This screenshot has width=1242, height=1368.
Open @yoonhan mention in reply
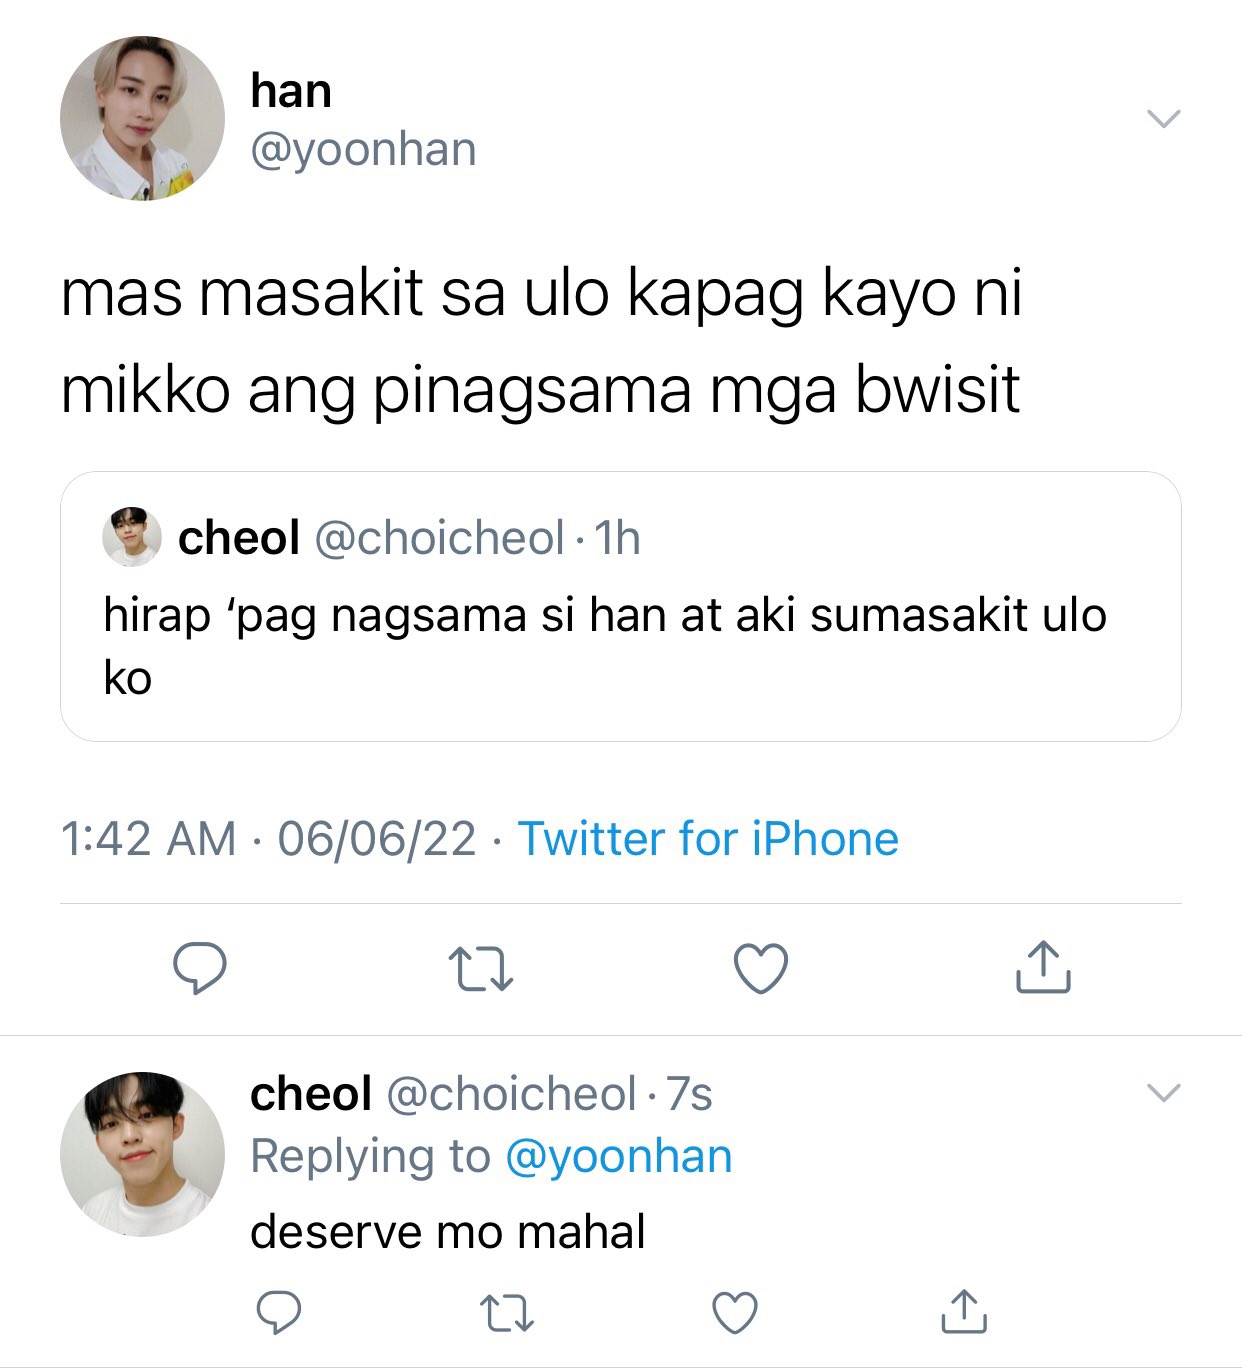[619, 1156]
